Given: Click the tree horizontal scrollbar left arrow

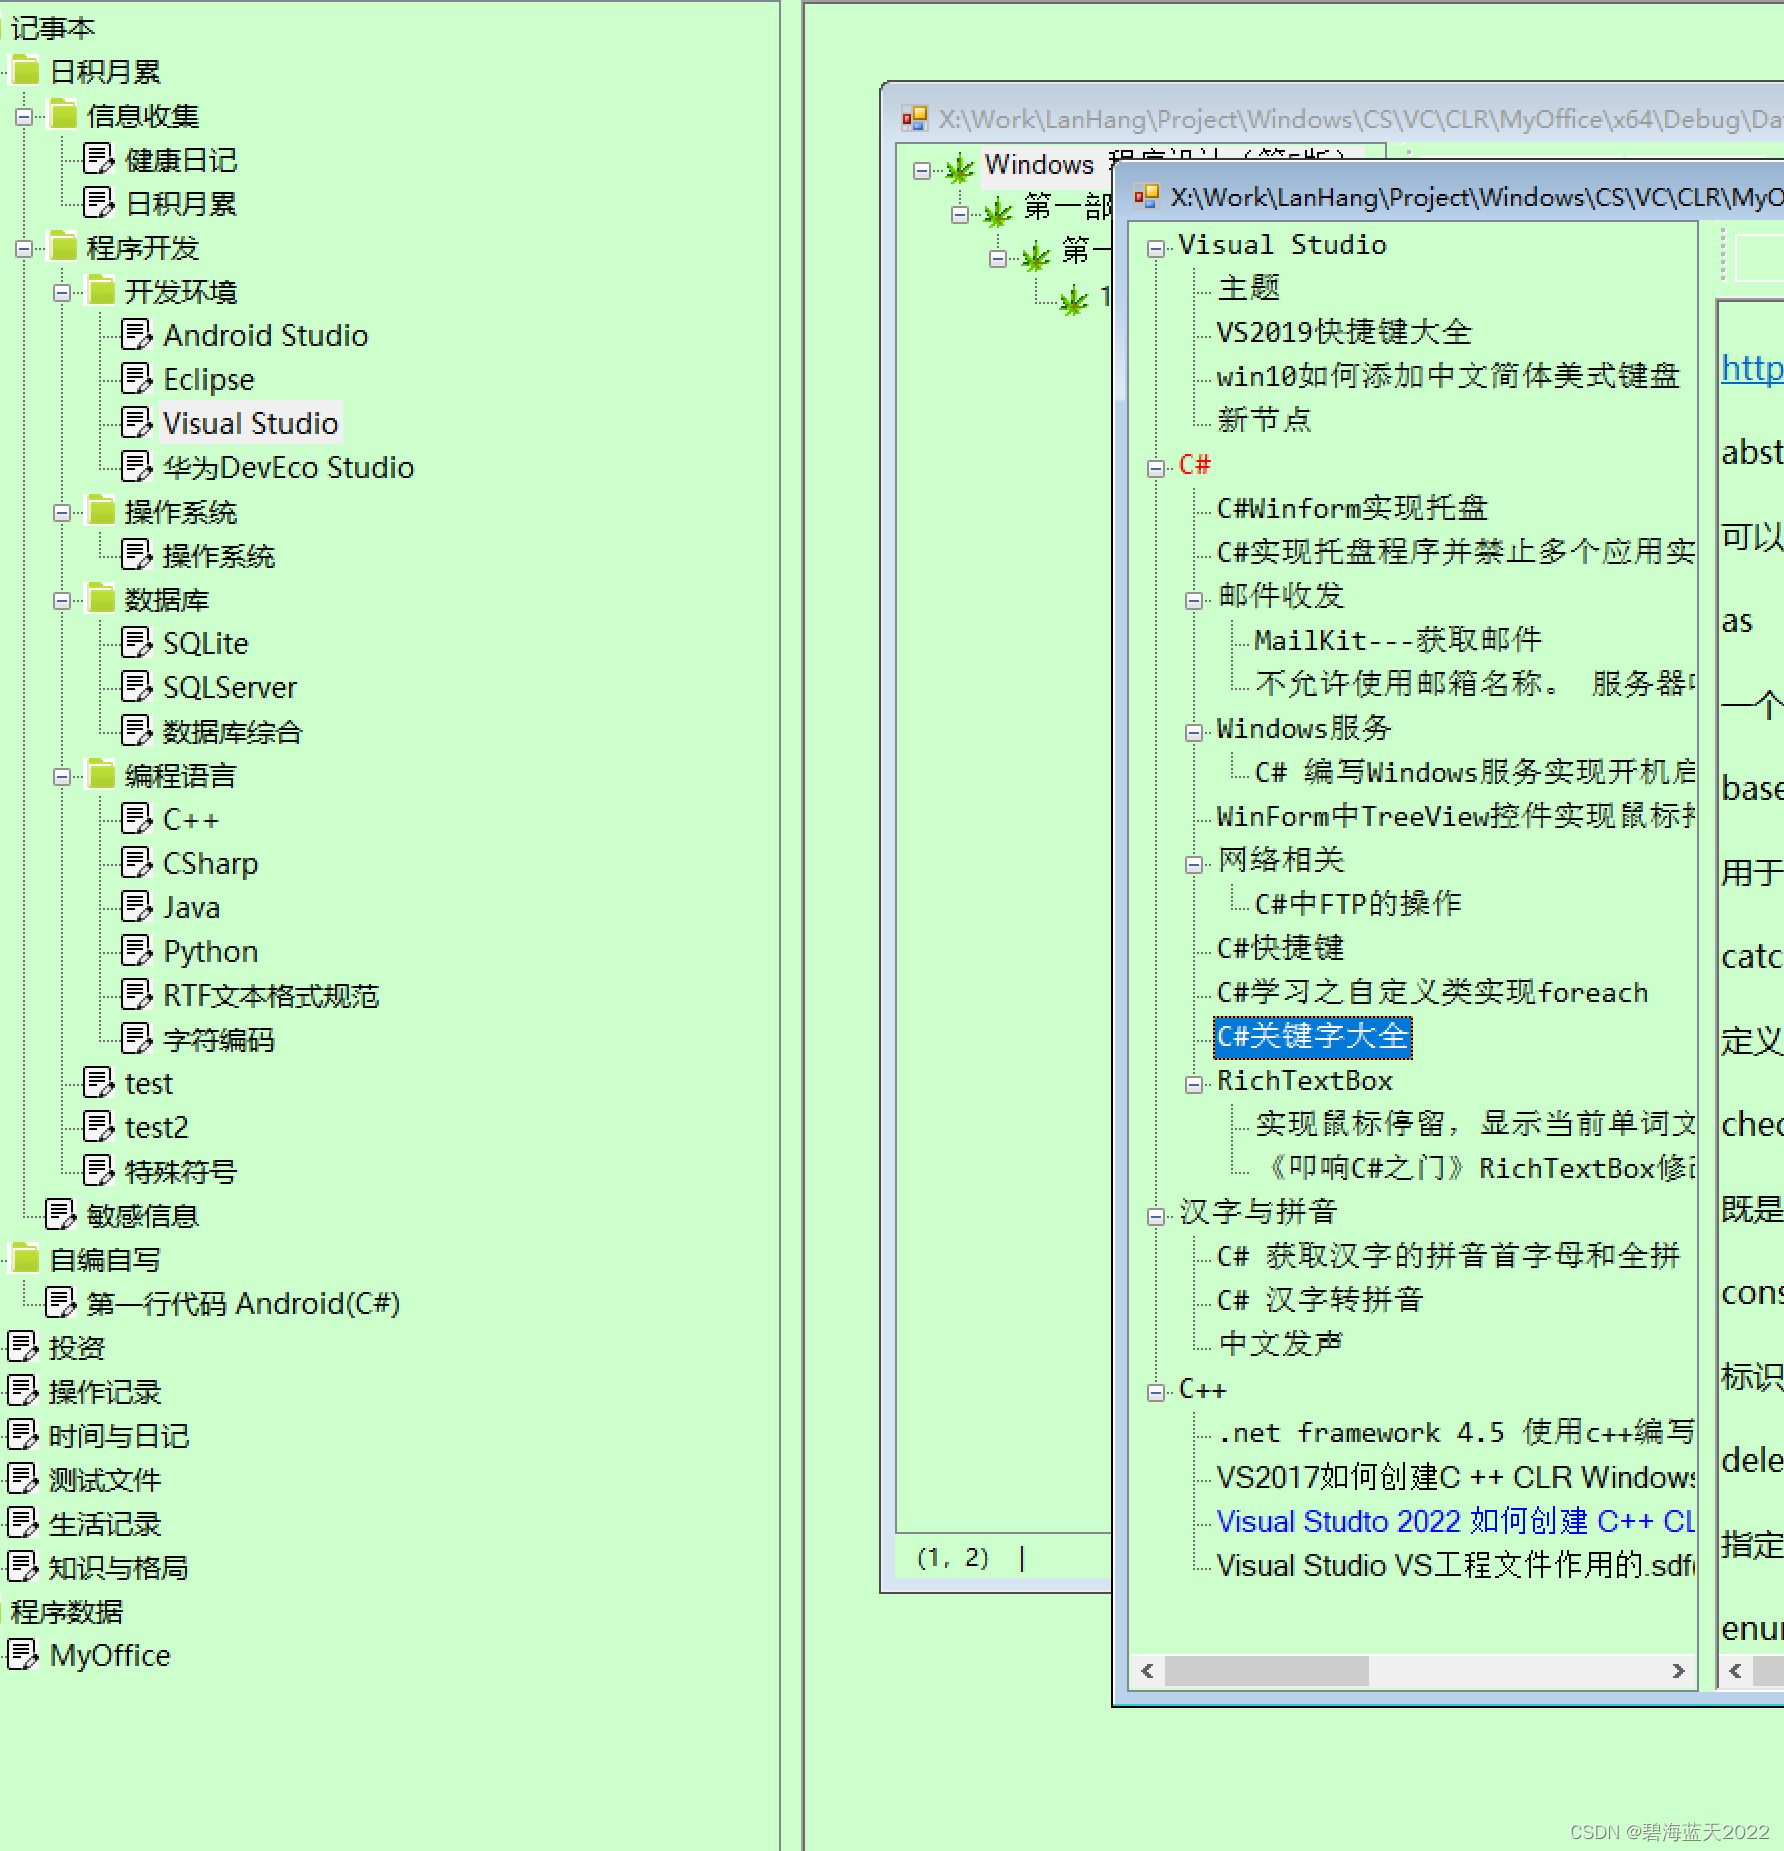Looking at the screenshot, I should coord(1147,1671).
